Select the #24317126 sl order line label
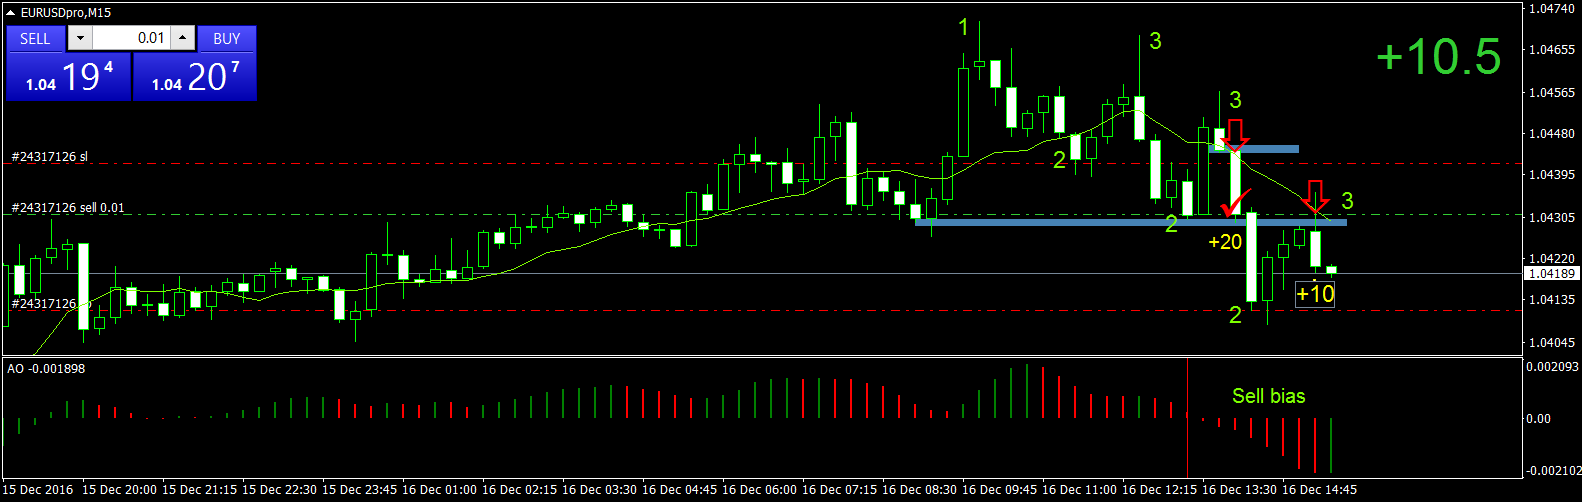 click(x=49, y=157)
